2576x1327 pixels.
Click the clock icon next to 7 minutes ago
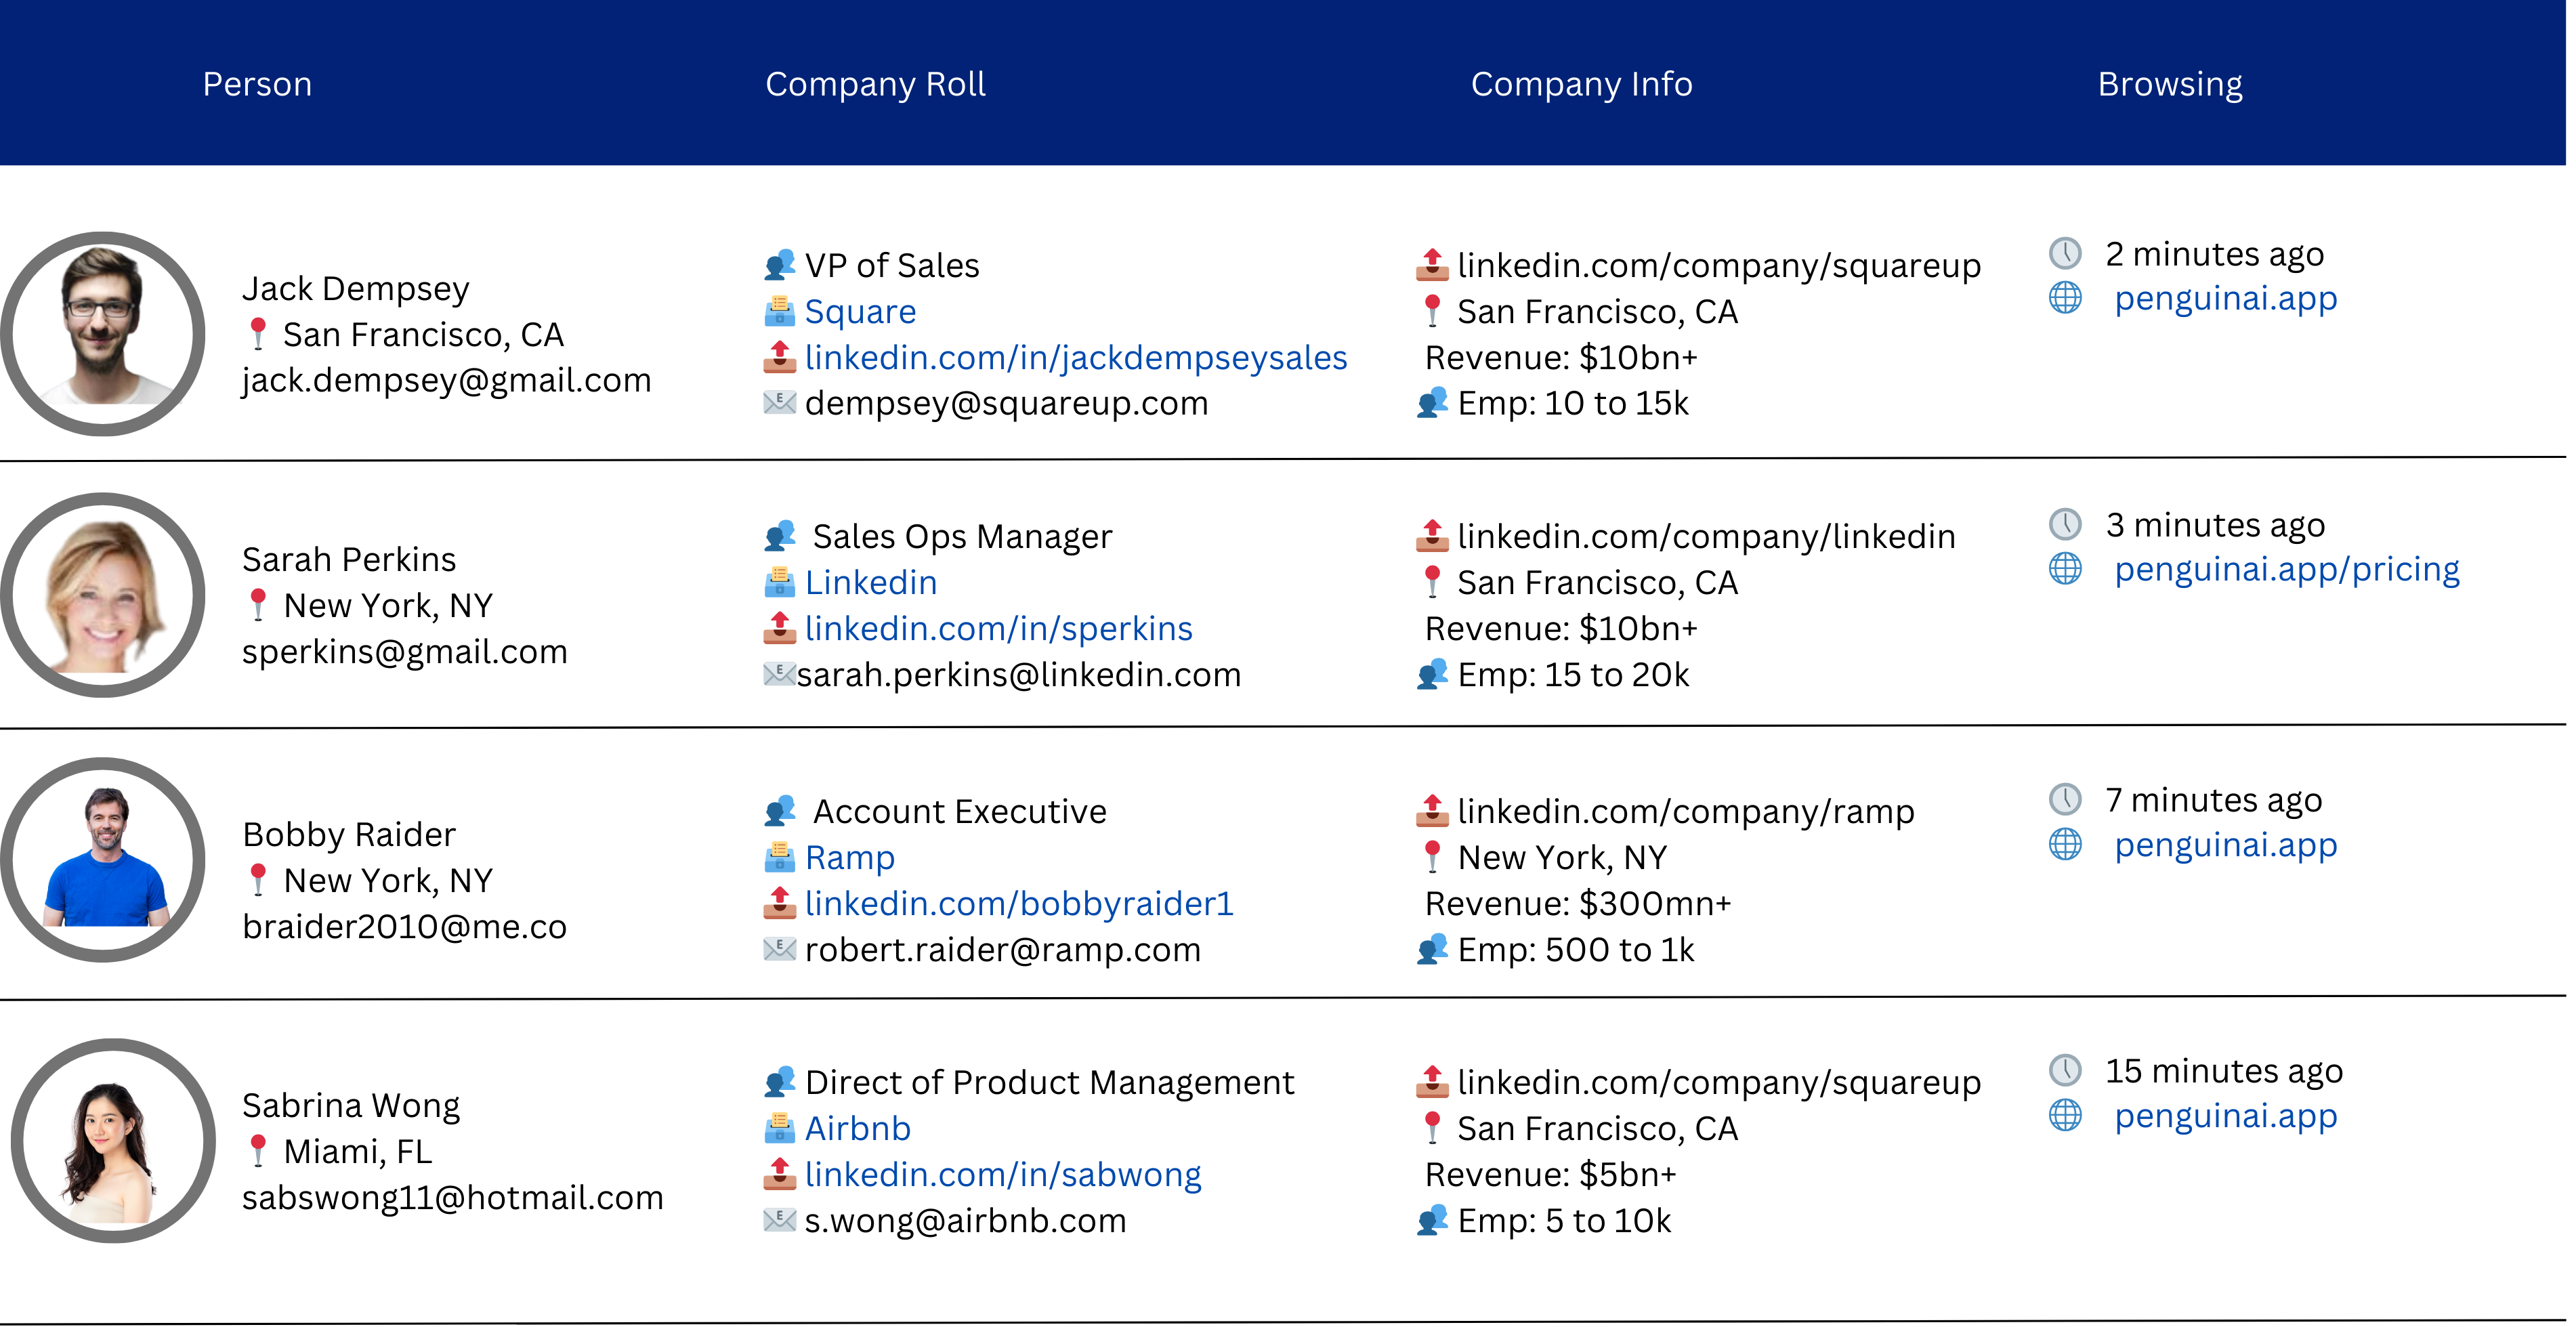pos(2065,800)
